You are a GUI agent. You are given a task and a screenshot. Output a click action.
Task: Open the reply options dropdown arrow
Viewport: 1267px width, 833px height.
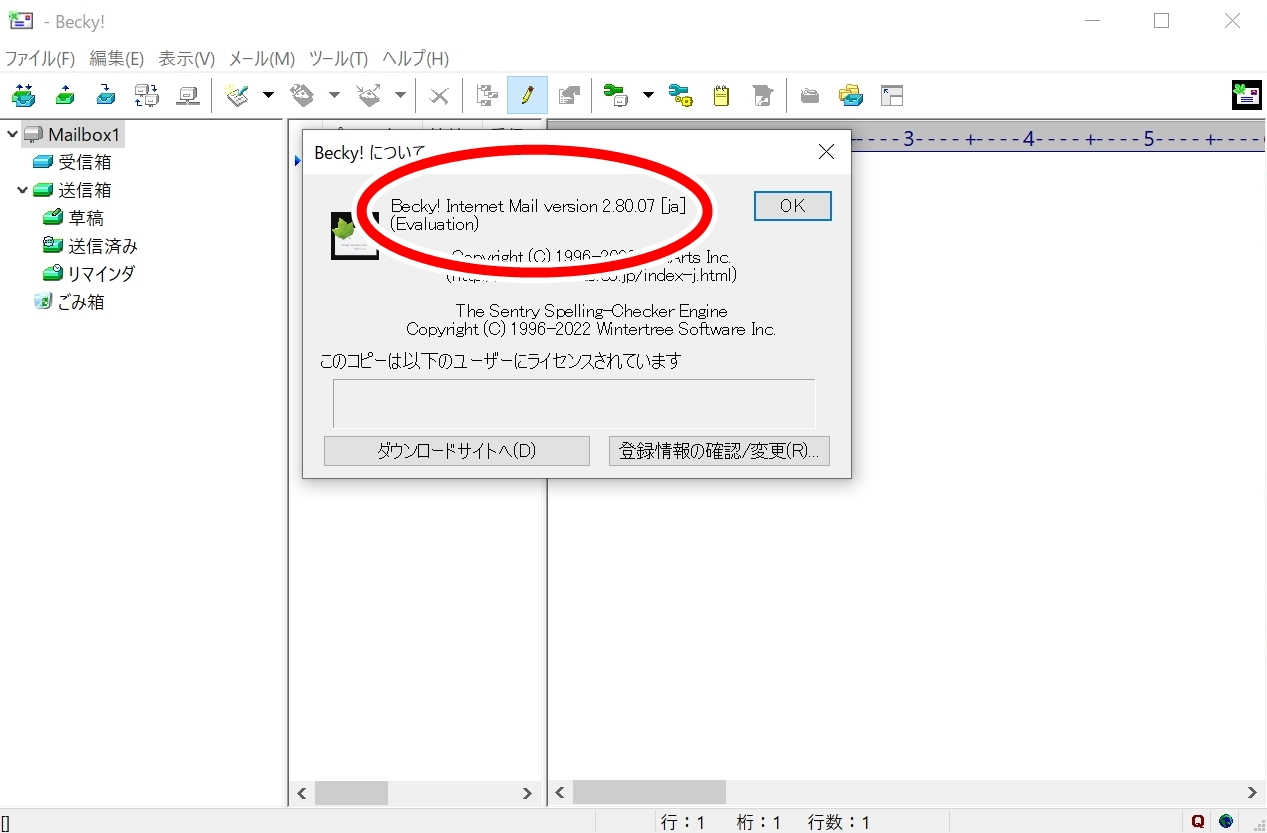(334, 95)
